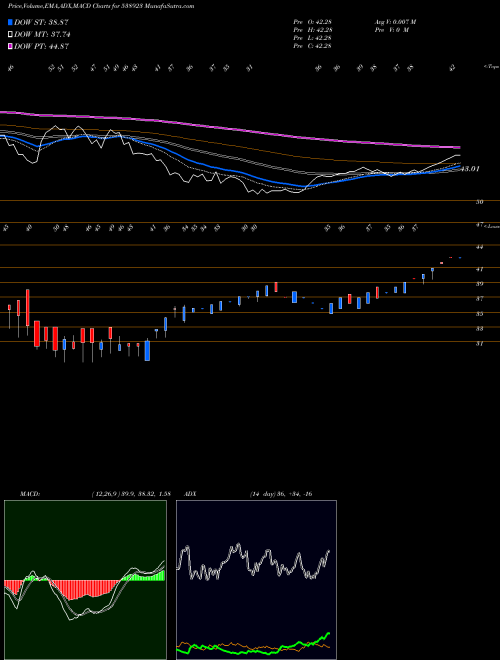Select the 'DOW ST: 38.87' legend text
The image size is (500, 660).
41,23
